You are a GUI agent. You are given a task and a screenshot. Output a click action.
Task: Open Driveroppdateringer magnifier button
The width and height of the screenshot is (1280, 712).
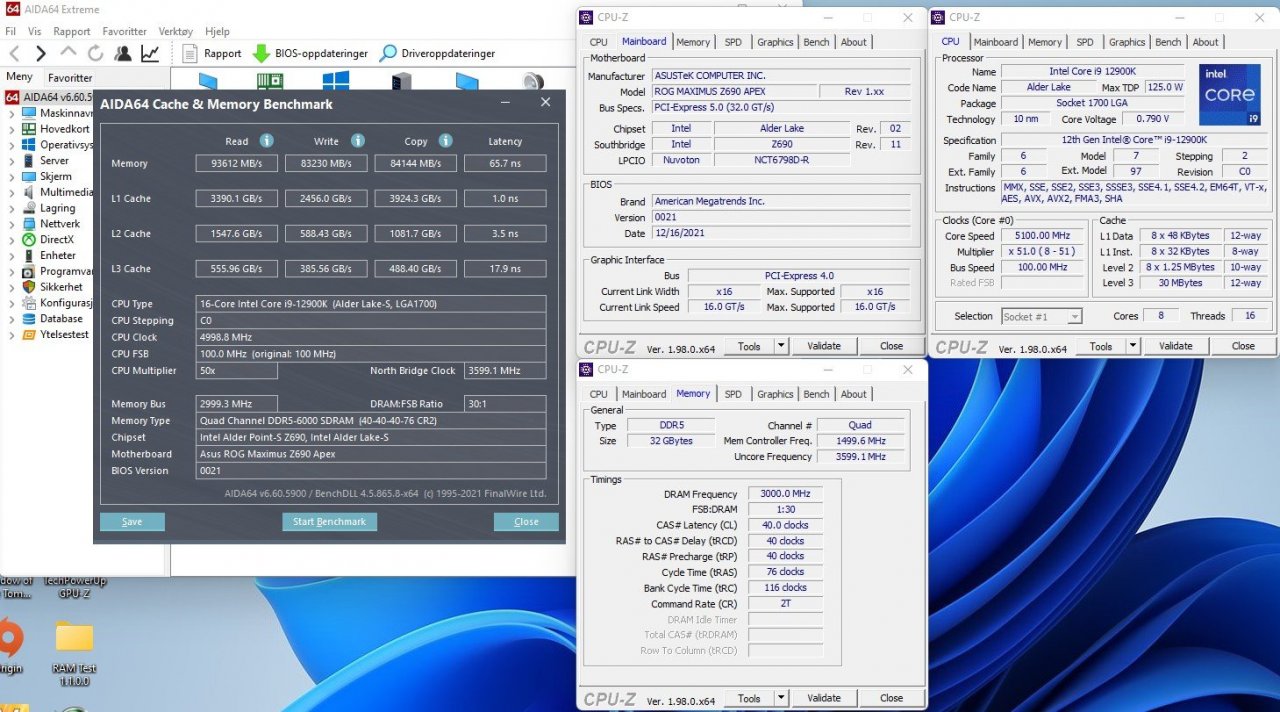pos(388,53)
